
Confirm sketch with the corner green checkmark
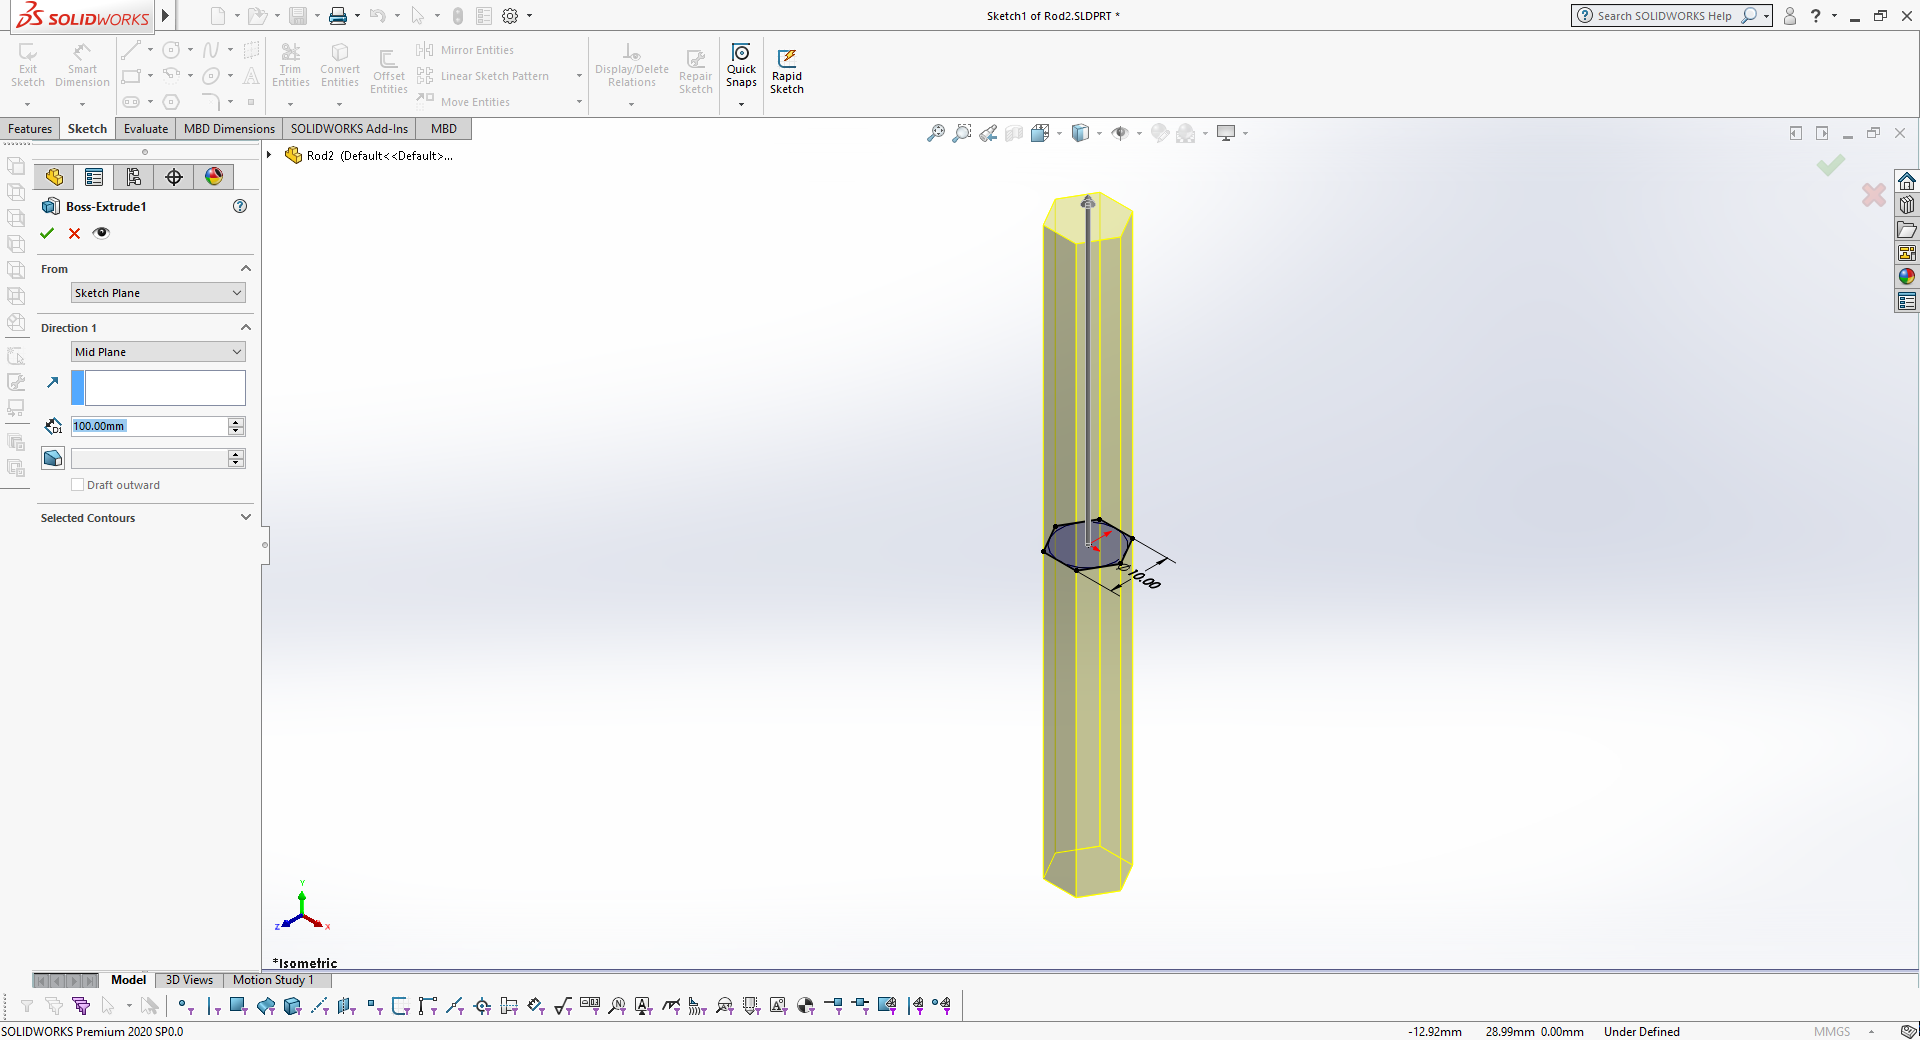[1831, 165]
